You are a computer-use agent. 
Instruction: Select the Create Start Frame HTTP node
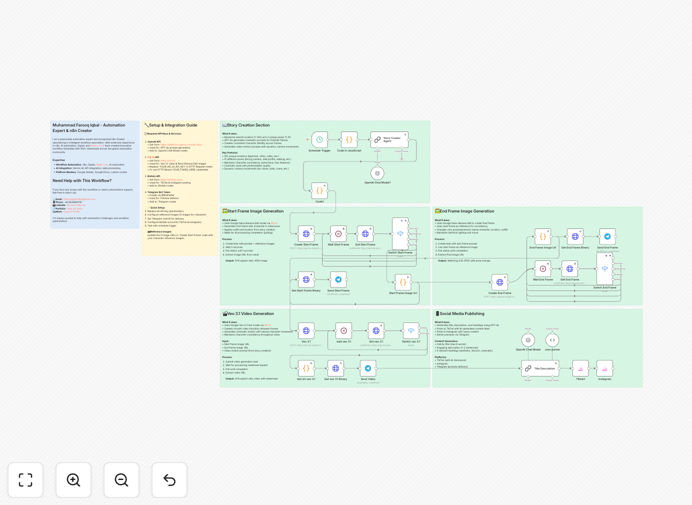coord(306,234)
